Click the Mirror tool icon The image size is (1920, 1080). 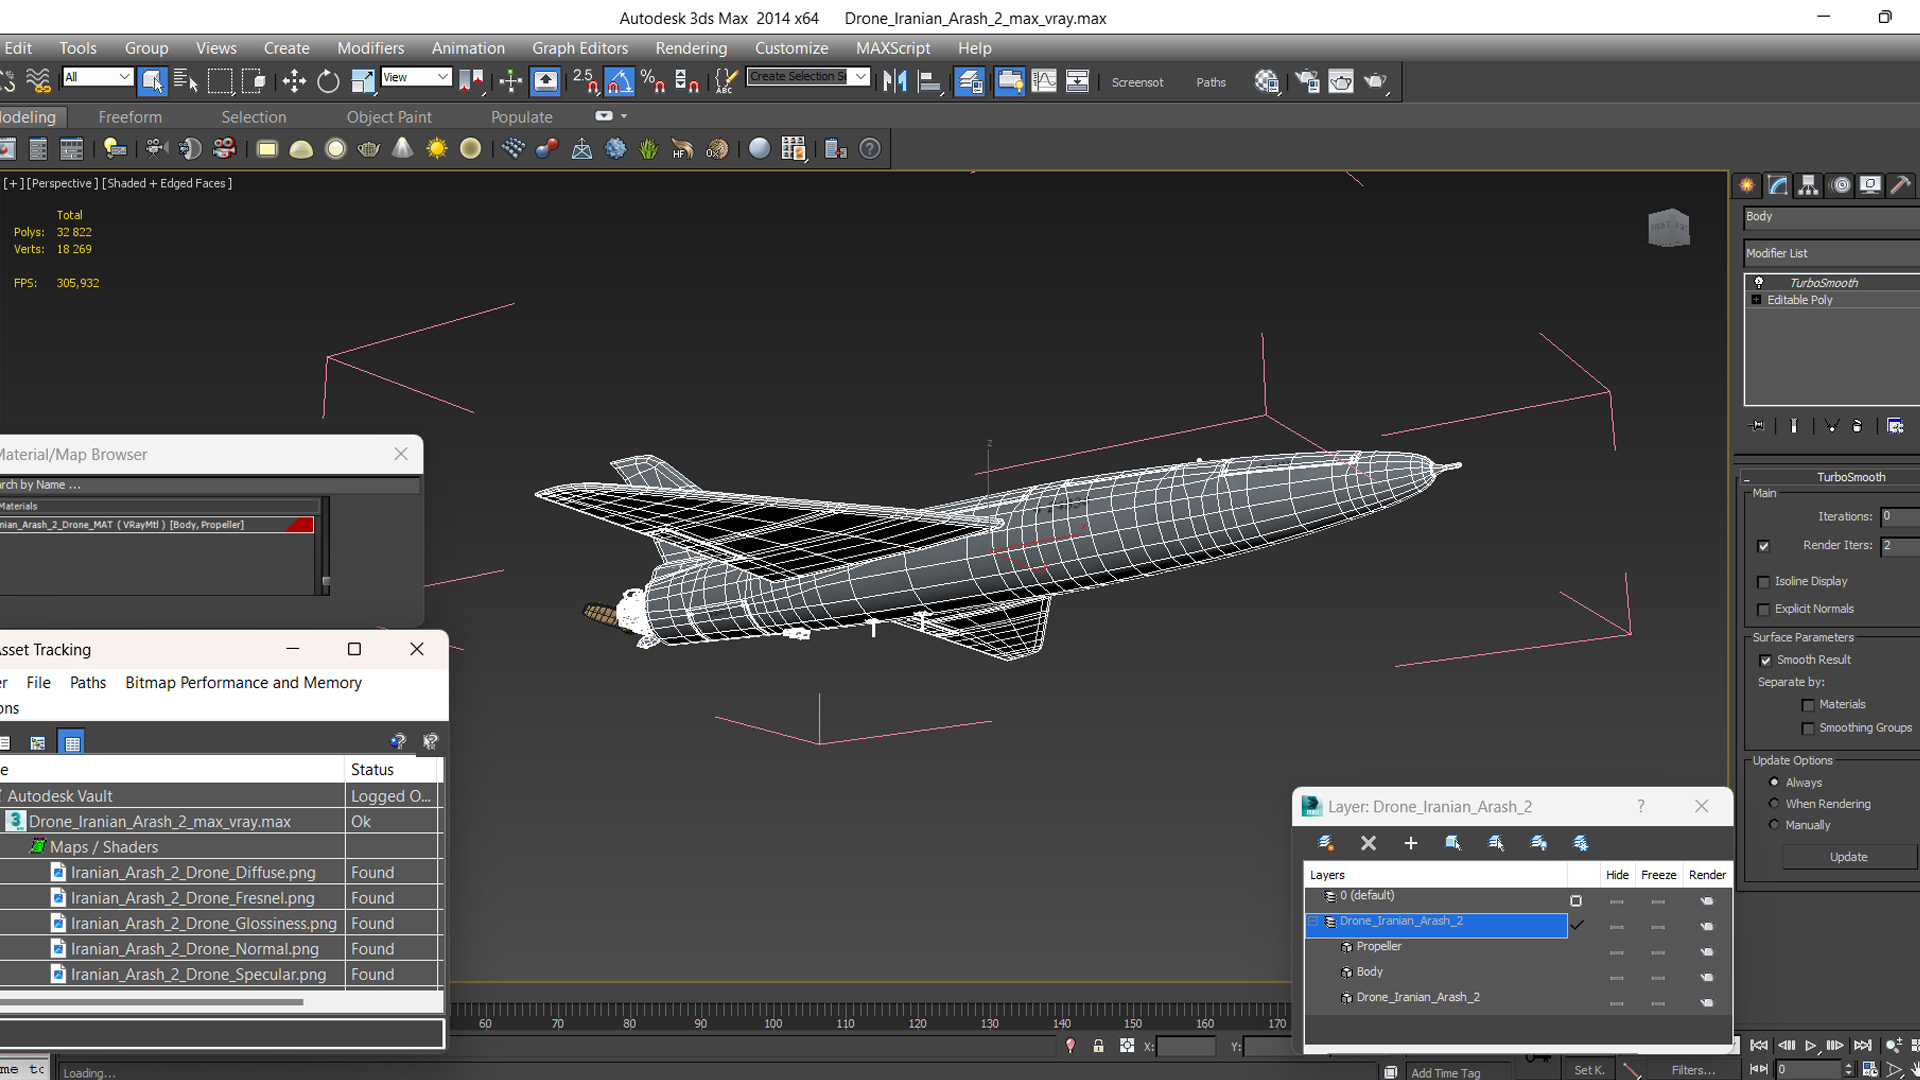(895, 82)
